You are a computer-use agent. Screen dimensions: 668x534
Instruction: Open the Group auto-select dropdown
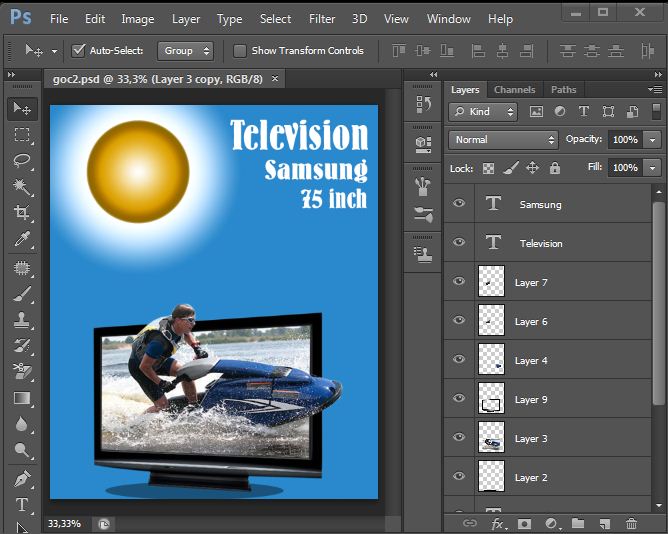point(187,50)
